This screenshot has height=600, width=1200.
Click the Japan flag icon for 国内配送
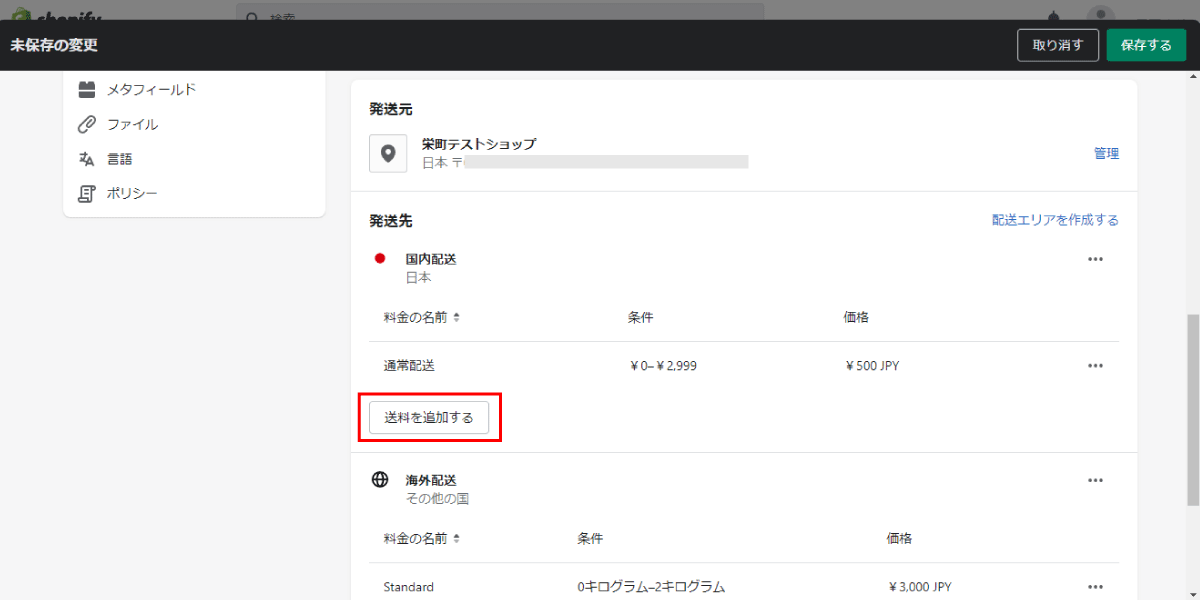[380, 259]
